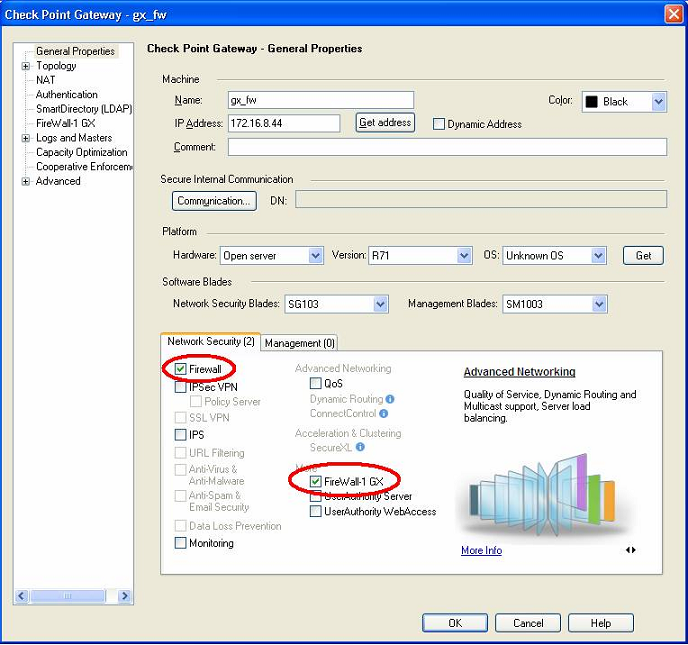Select SmartDirectory (LDAP) in the tree
This screenshot has height=645, width=688.
point(84,109)
